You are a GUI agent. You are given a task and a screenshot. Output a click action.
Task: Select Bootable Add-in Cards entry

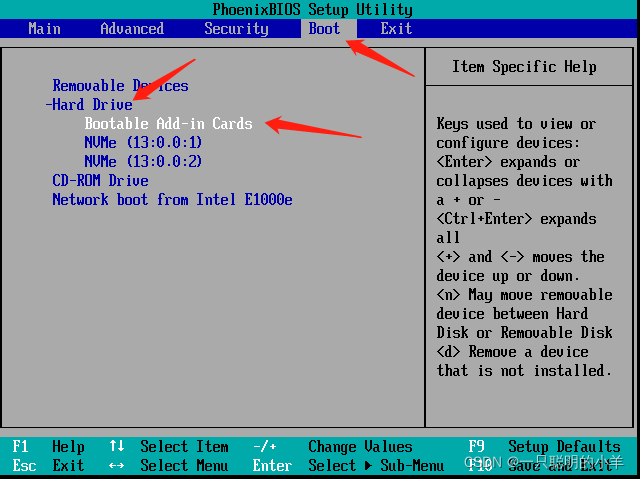pos(168,124)
